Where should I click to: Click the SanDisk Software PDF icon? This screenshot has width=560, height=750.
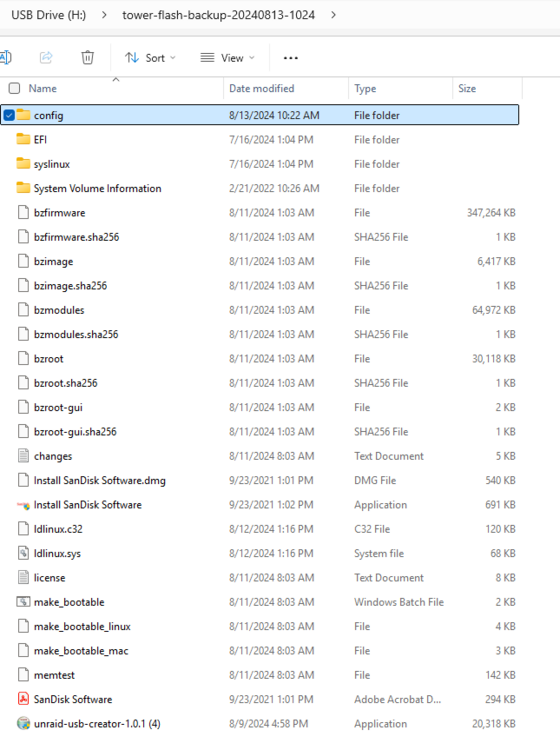click(x=23, y=699)
